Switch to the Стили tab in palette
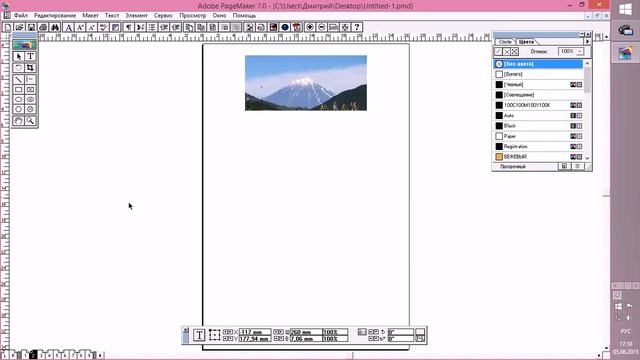 [505, 42]
